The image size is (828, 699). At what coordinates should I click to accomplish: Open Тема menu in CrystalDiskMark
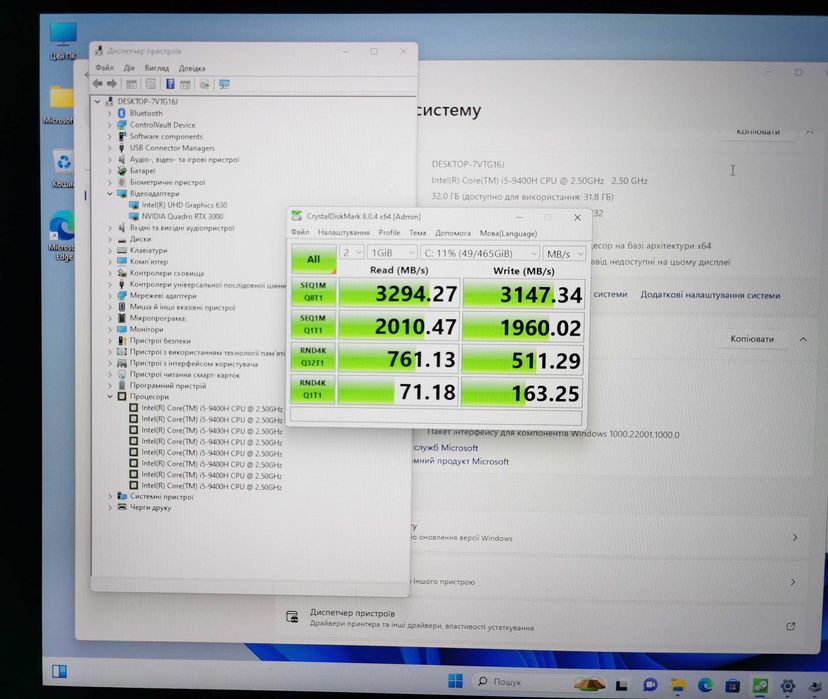click(418, 233)
